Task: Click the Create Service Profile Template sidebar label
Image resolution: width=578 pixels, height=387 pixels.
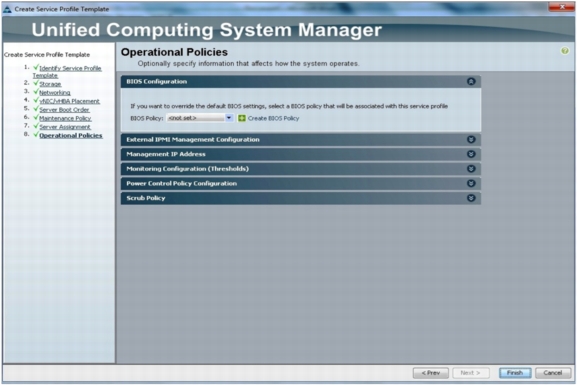Action: coord(47,55)
